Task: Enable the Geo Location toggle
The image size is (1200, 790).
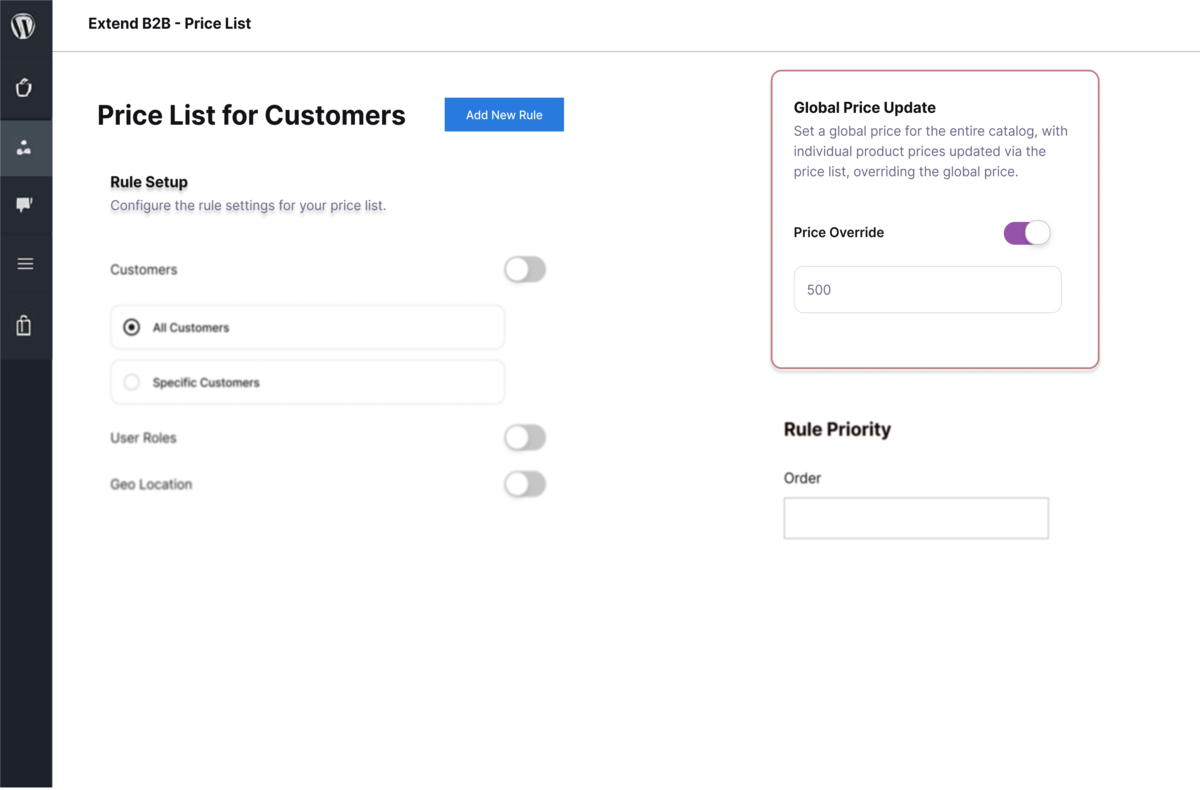Action: [524, 484]
